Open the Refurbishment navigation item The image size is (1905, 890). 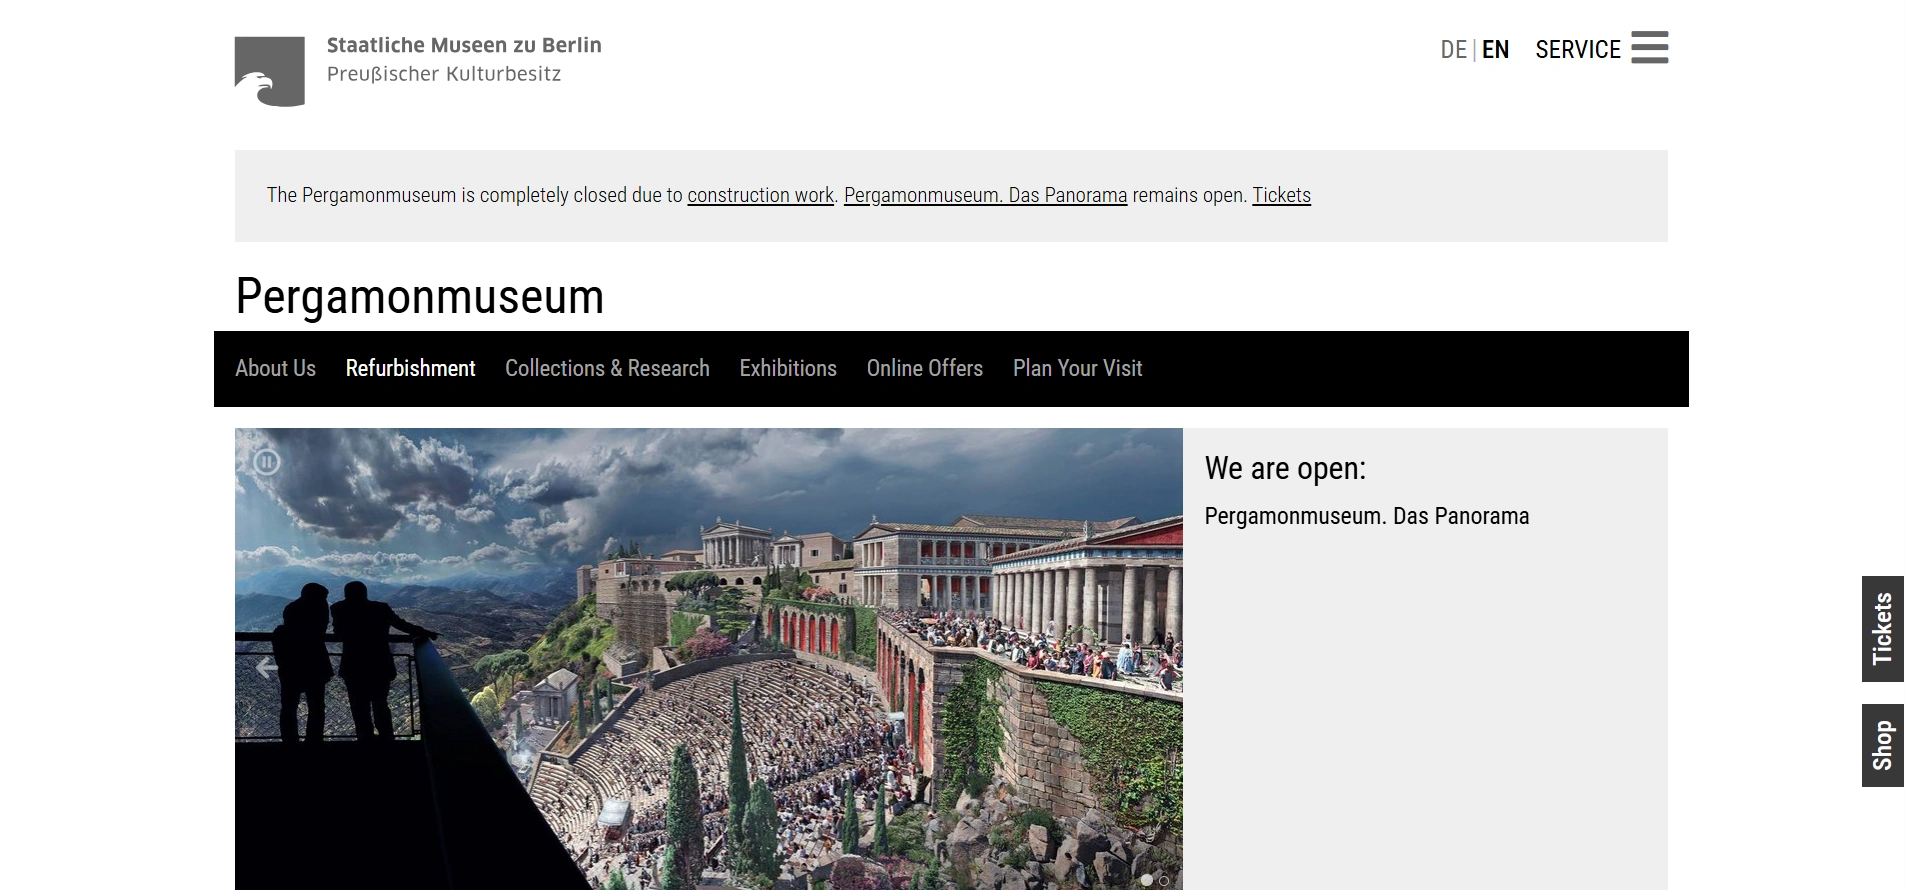[x=410, y=368]
